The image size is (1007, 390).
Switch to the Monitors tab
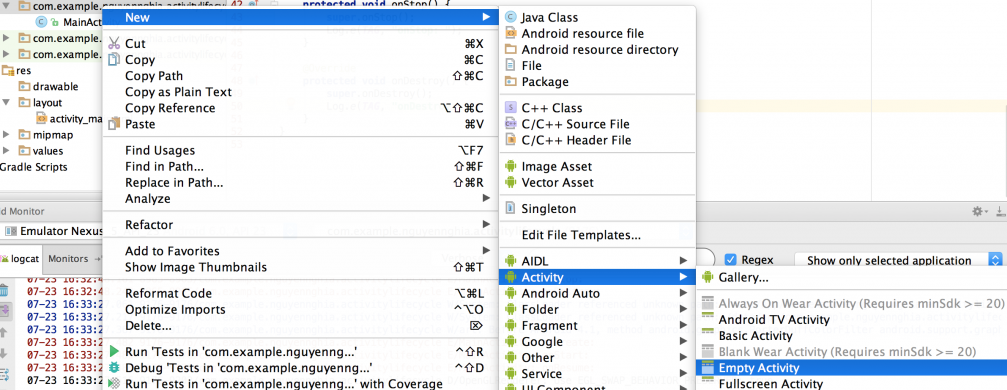68,258
